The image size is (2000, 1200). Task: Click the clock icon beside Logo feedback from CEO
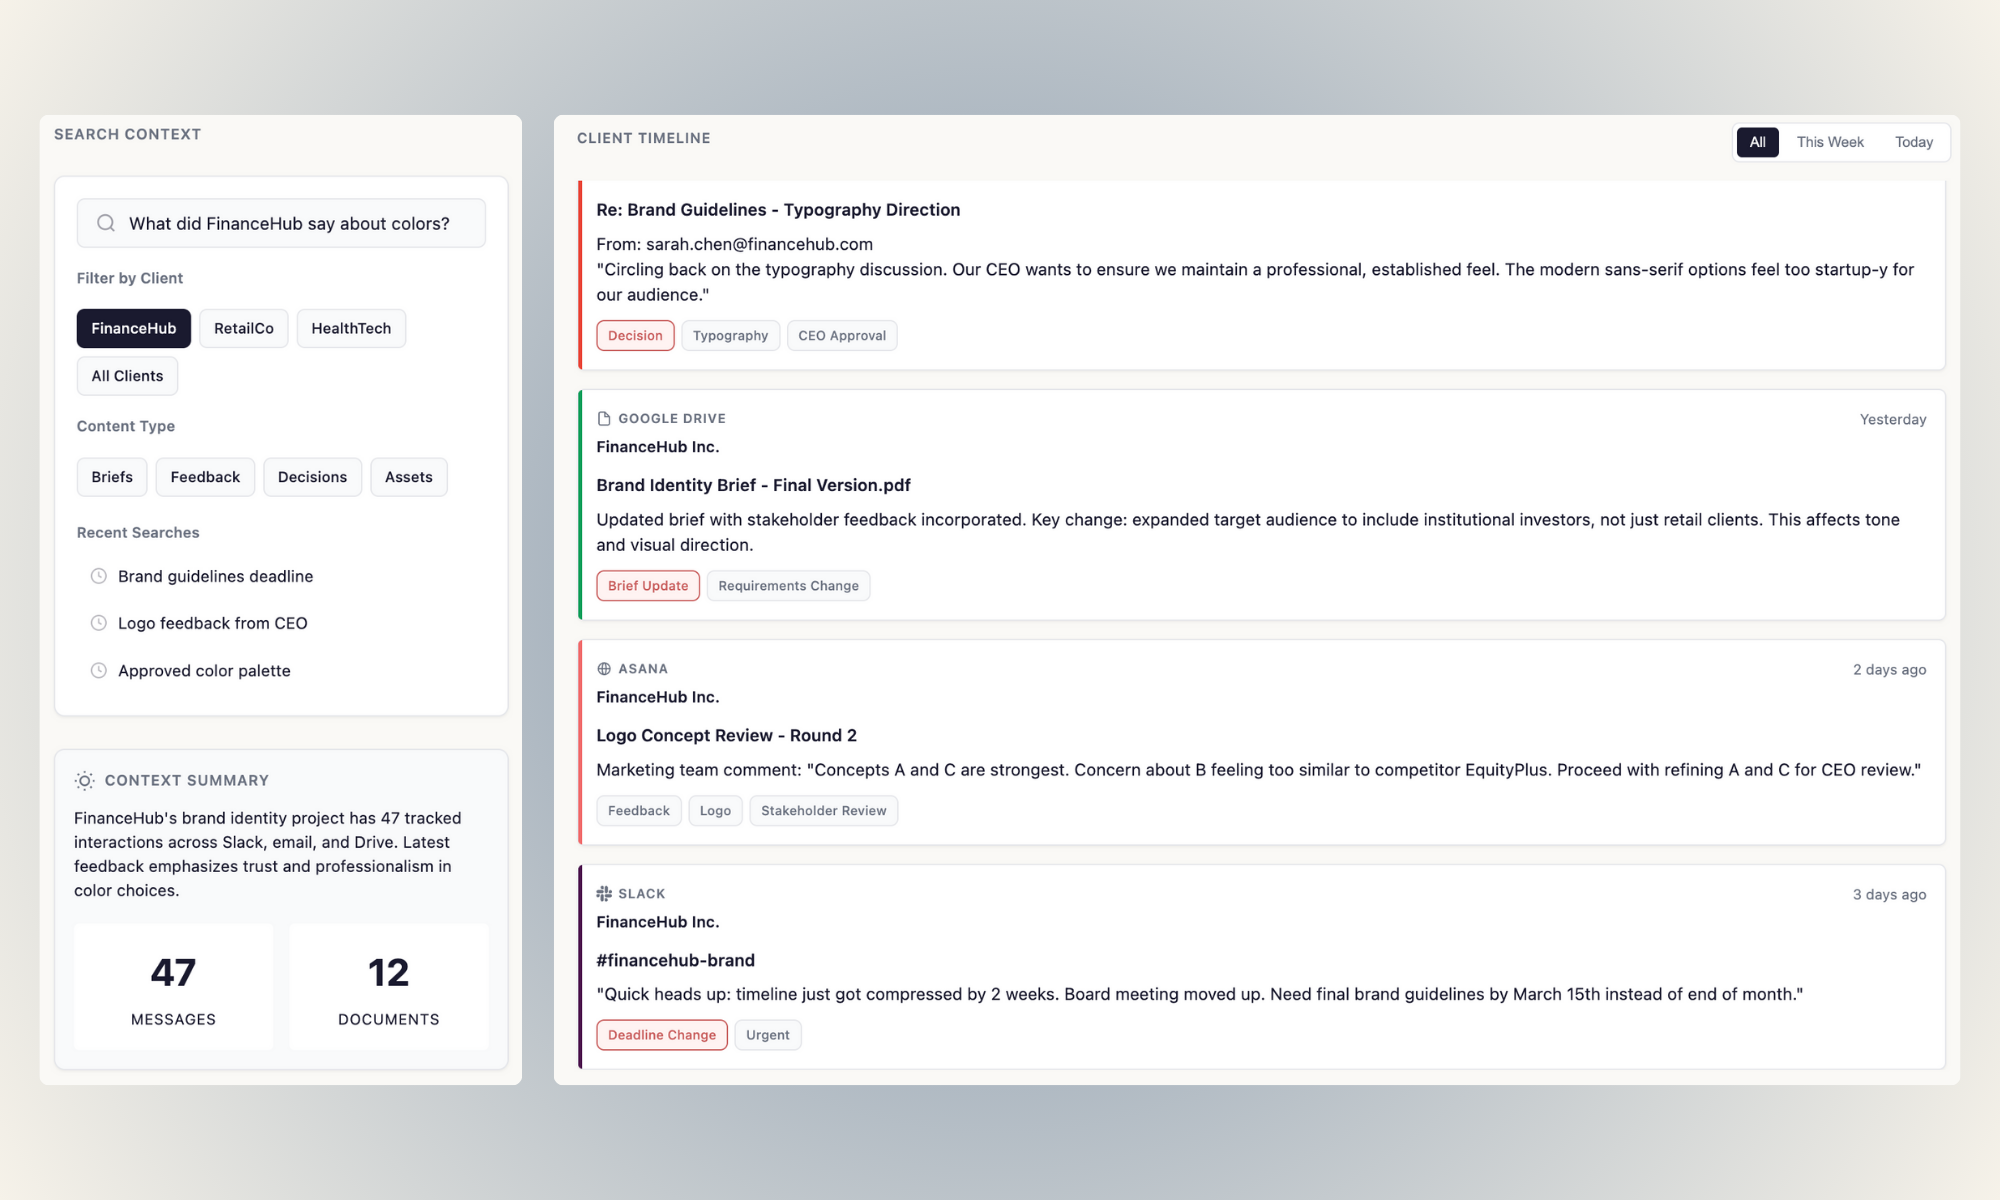(x=98, y=623)
